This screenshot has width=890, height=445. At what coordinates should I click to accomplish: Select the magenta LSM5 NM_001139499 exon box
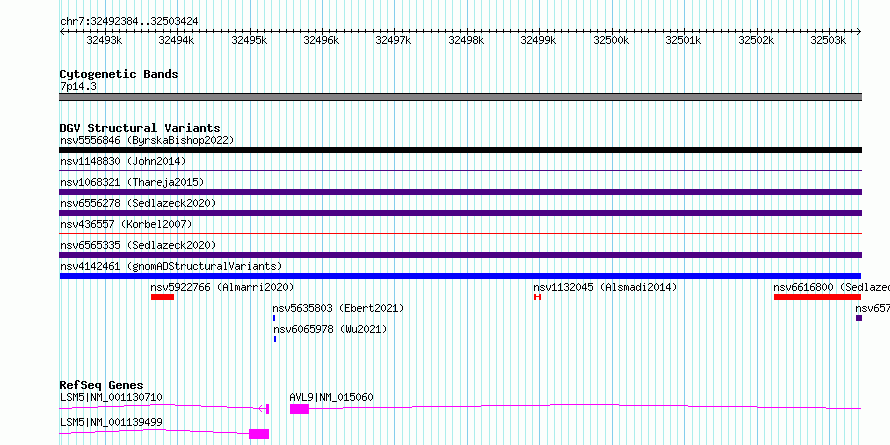point(259,434)
